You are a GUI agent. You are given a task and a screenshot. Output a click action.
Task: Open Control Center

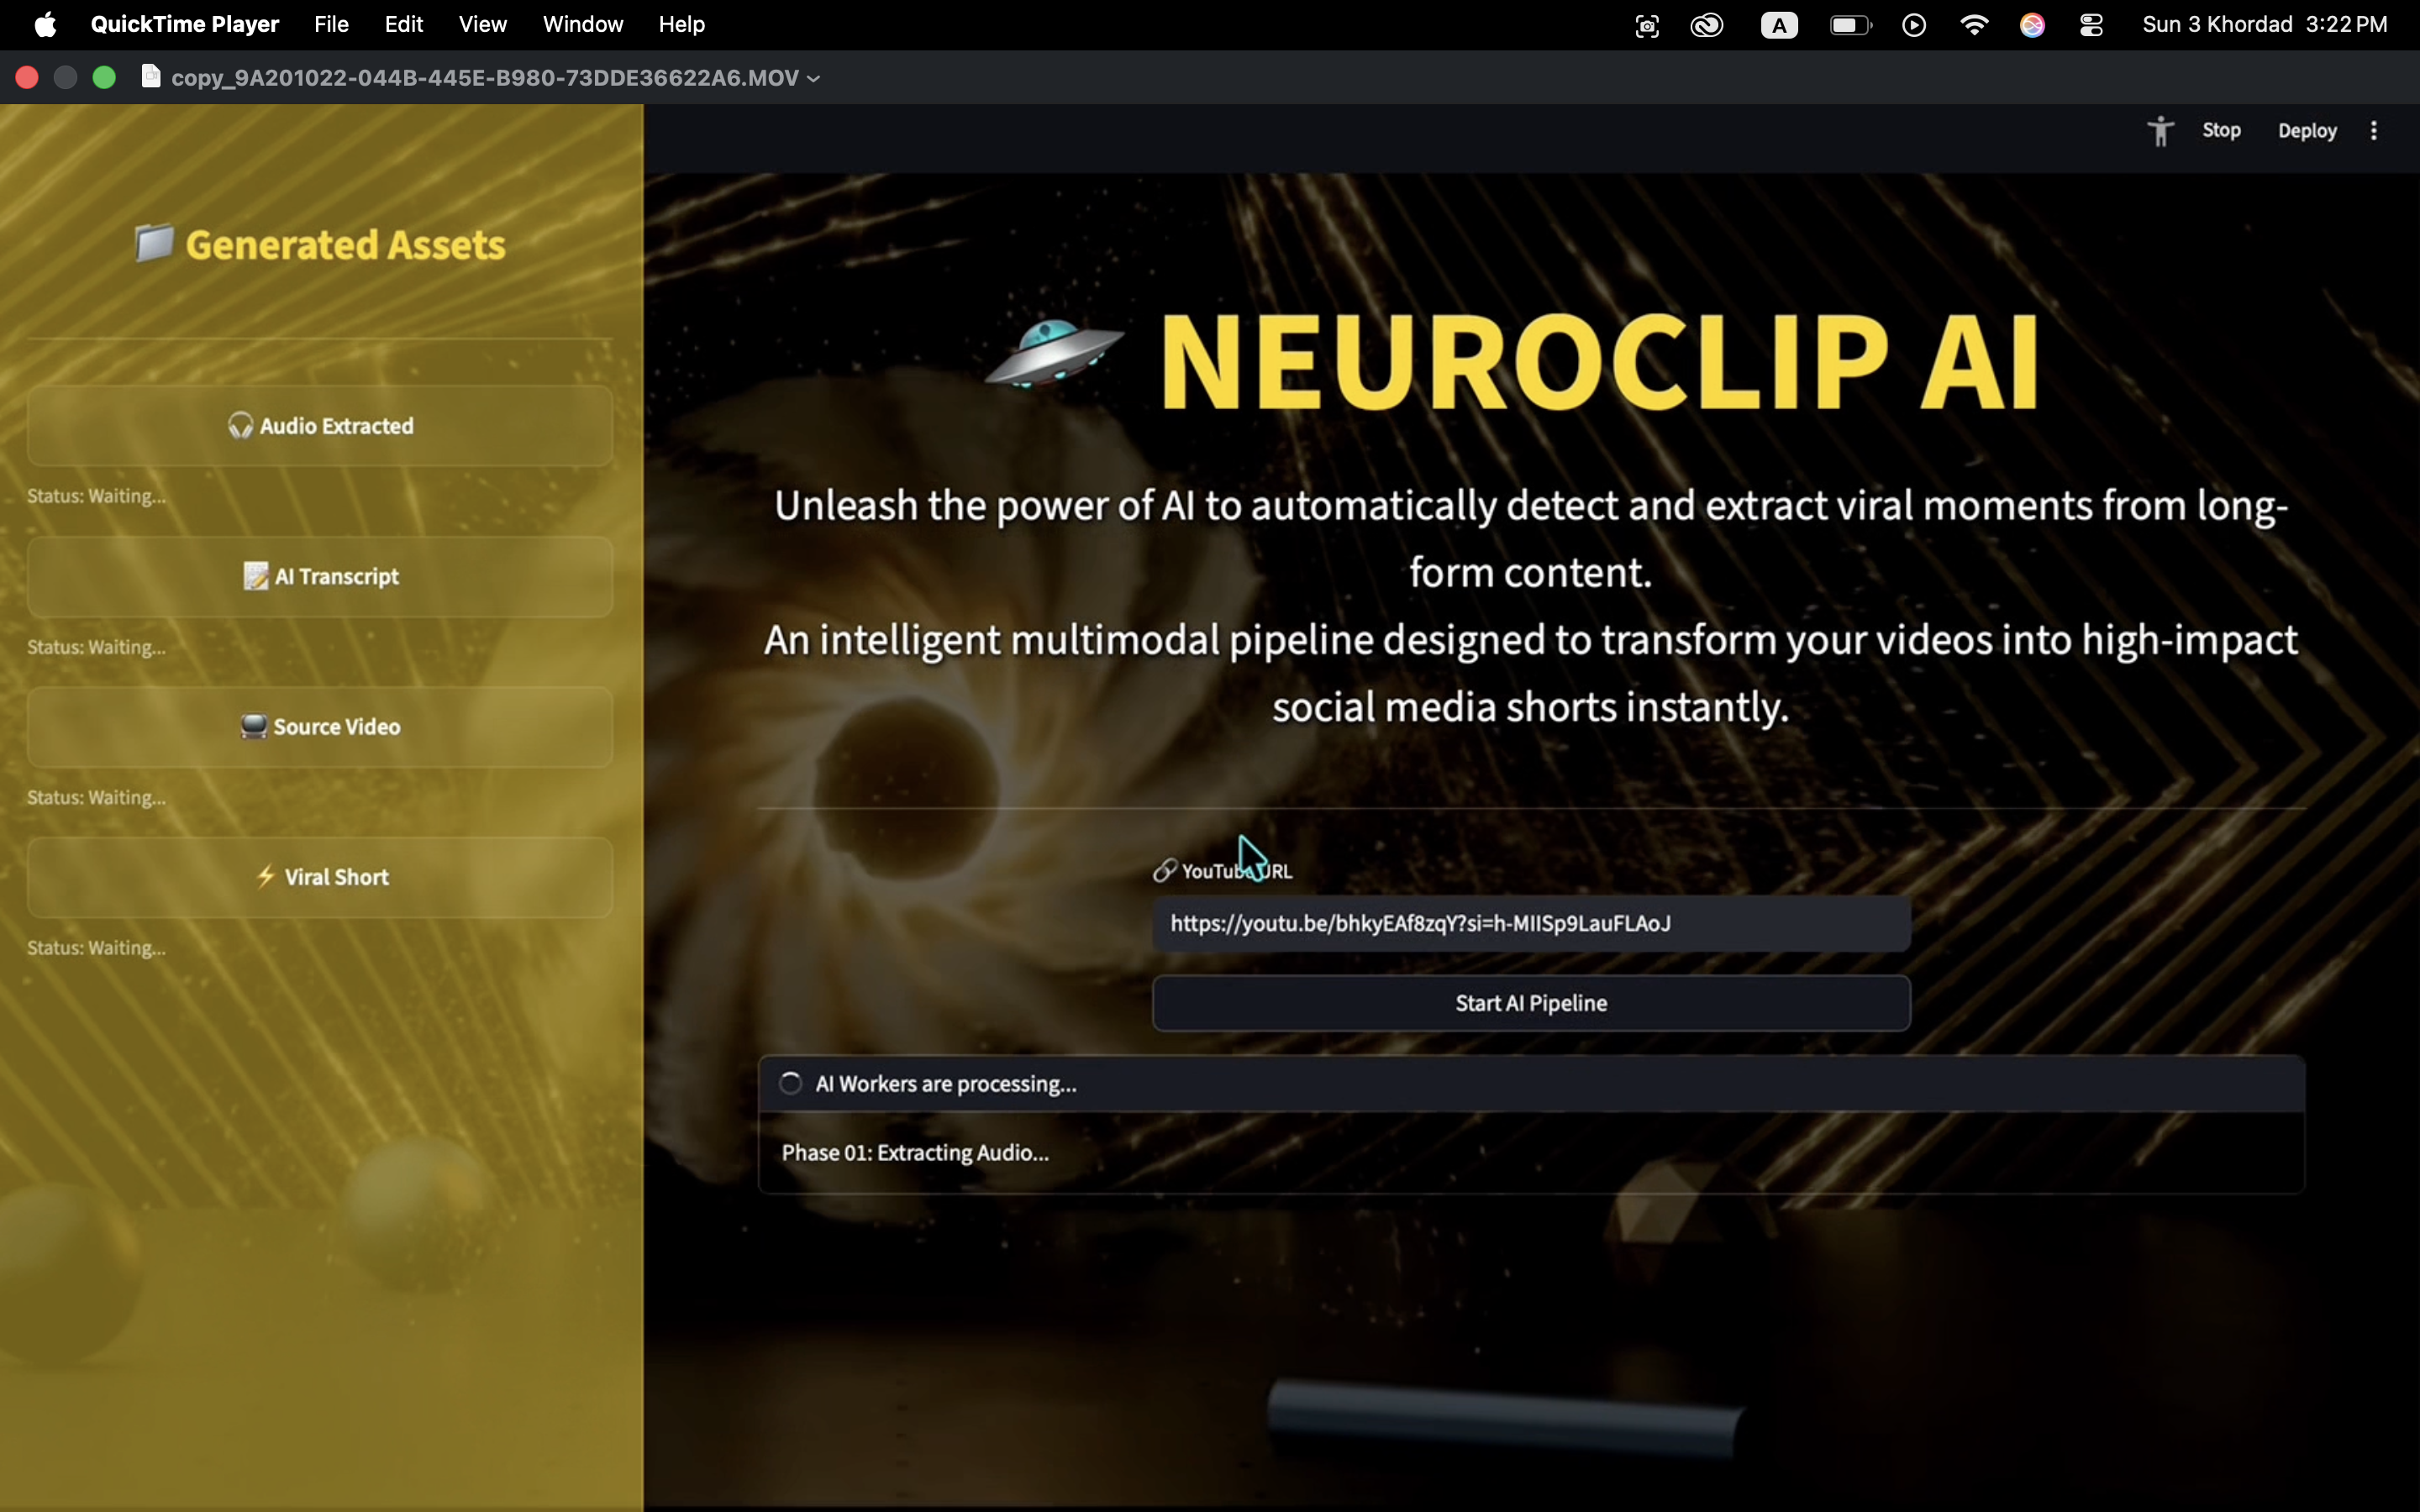coord(2091,25)
